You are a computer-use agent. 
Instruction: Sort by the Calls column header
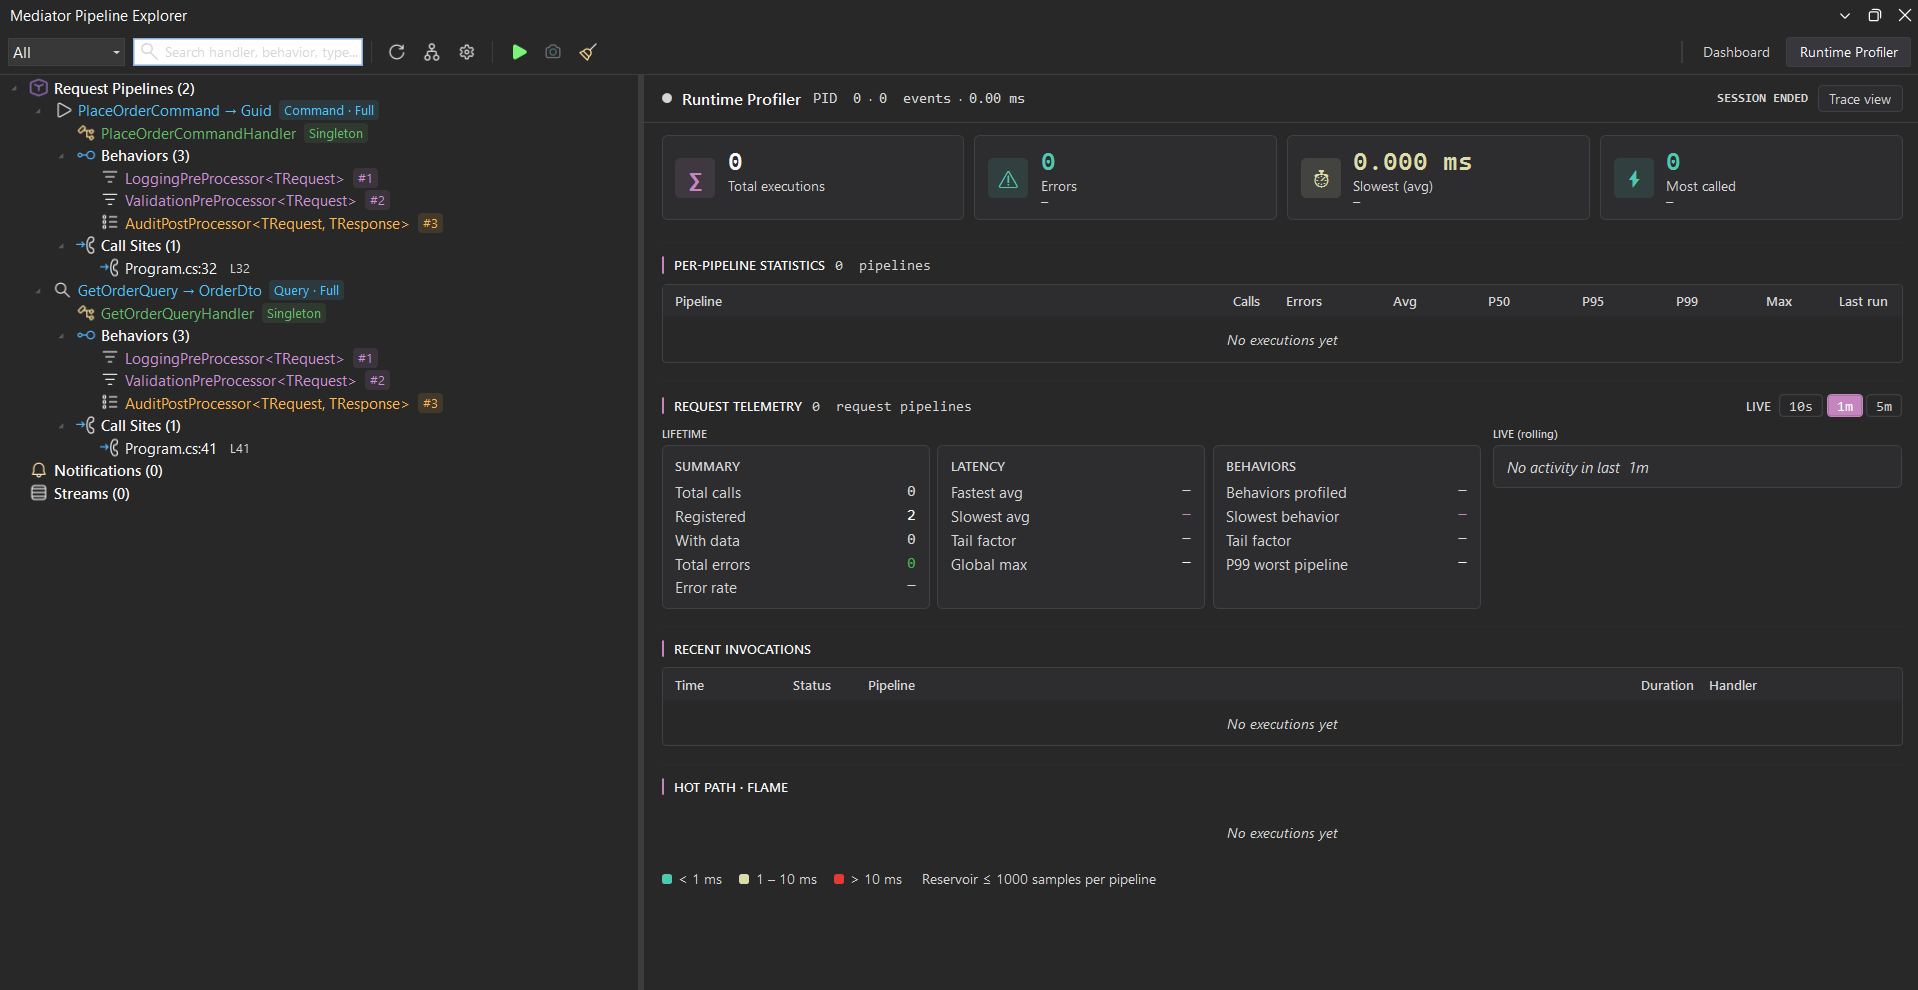[x=1246, y=301]
